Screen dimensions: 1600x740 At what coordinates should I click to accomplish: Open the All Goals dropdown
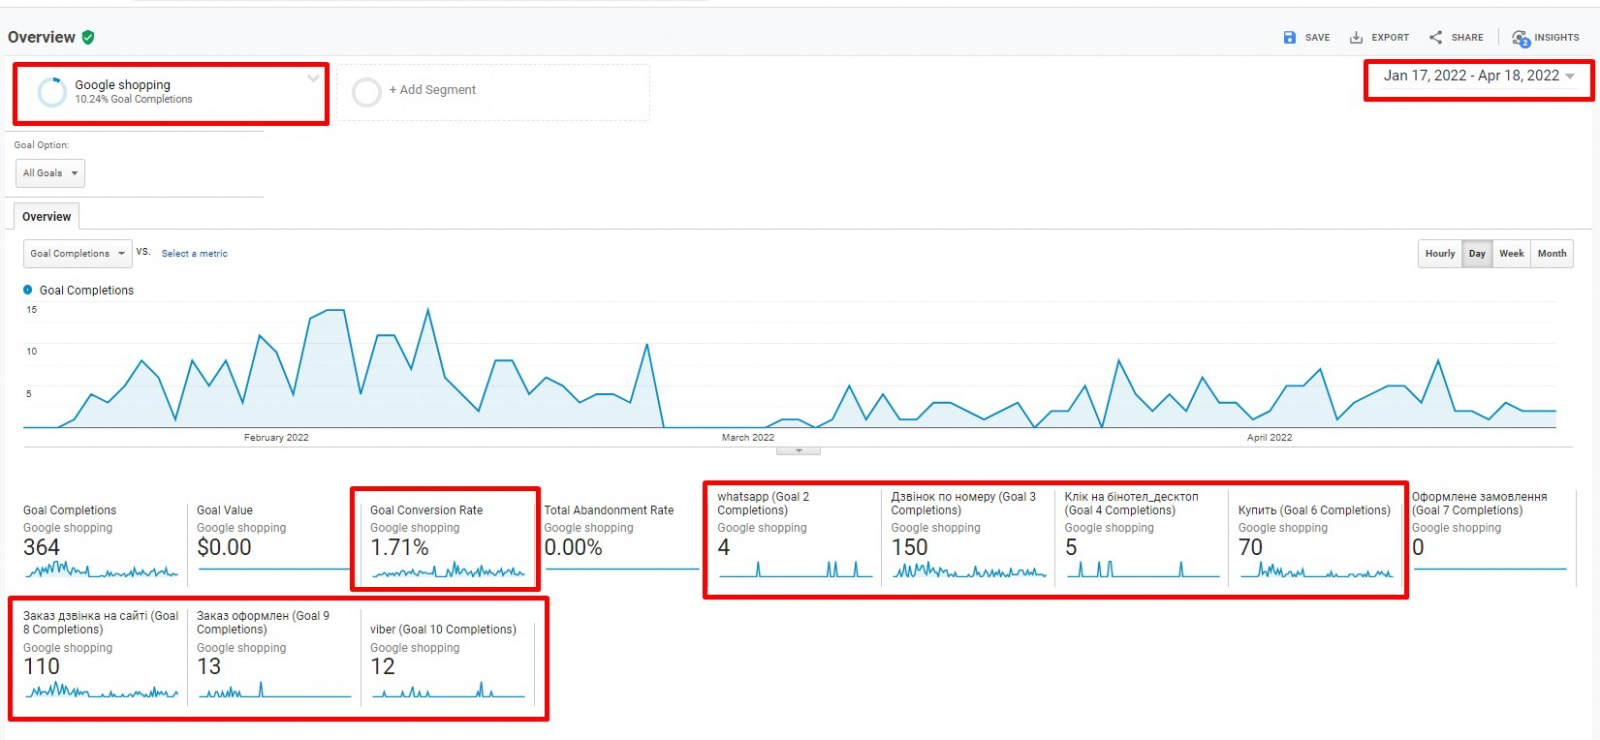[x=50, y=173]
